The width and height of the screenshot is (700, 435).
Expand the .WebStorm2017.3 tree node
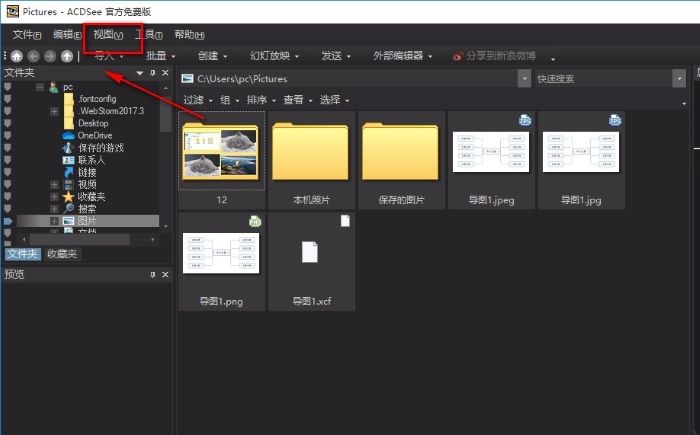[x=54, y=111]
